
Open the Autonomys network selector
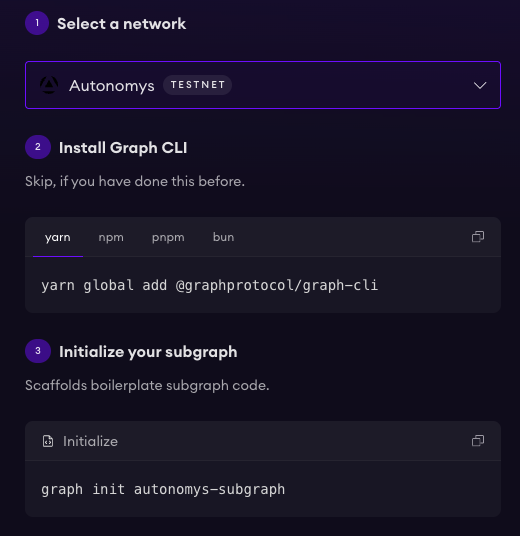click(263, 85)
